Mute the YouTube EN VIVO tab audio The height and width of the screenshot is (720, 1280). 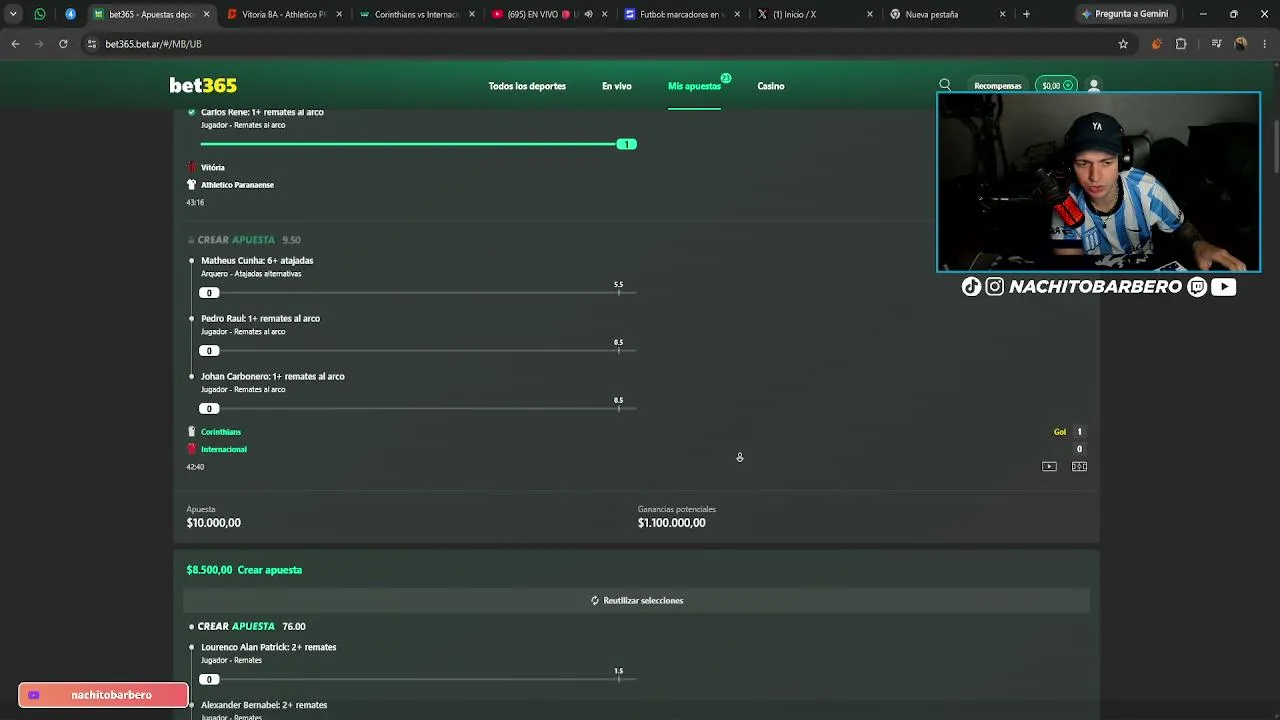(x=588, y=14)
